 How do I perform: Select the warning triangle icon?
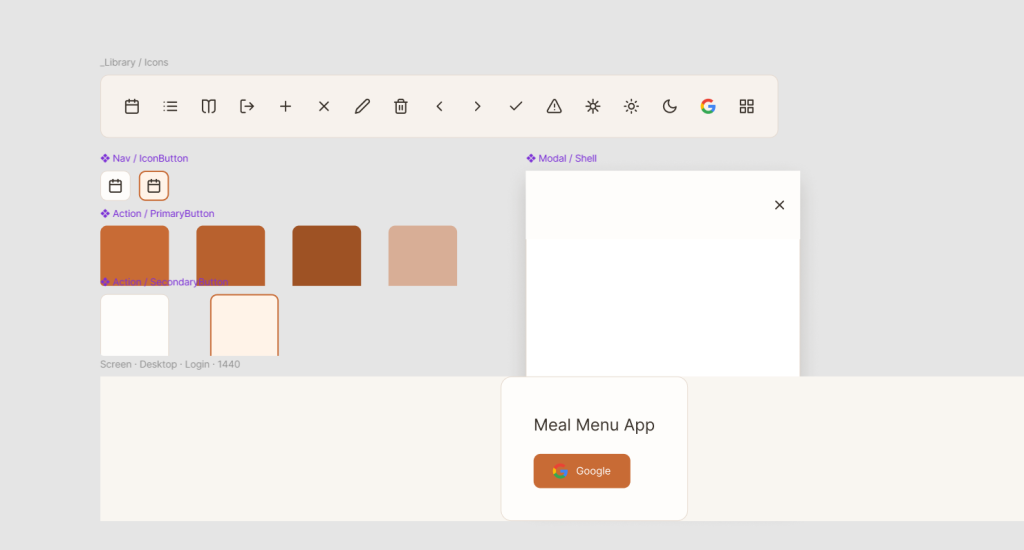point(554,106)
